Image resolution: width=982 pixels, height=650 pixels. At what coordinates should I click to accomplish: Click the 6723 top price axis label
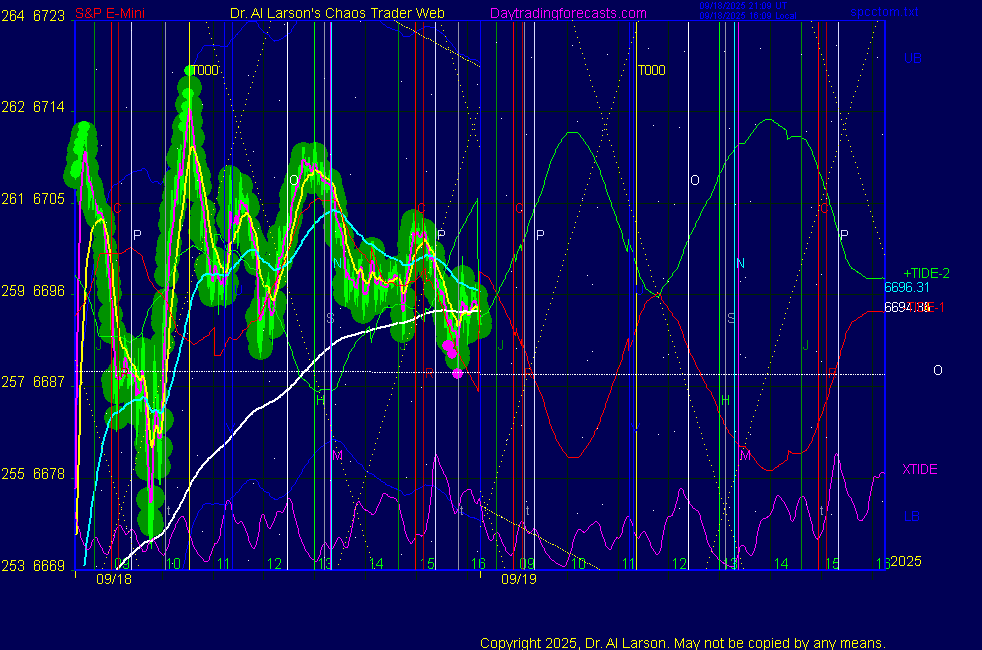(49, 13)
